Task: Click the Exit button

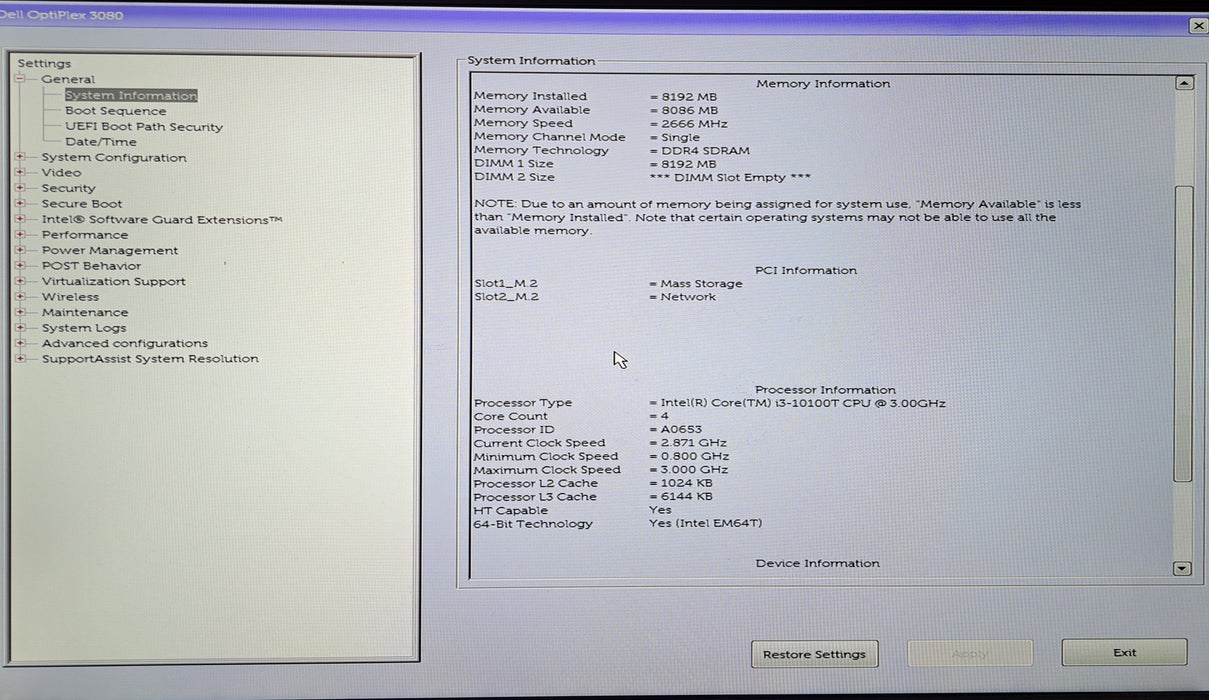Action: coord(1124,652)
